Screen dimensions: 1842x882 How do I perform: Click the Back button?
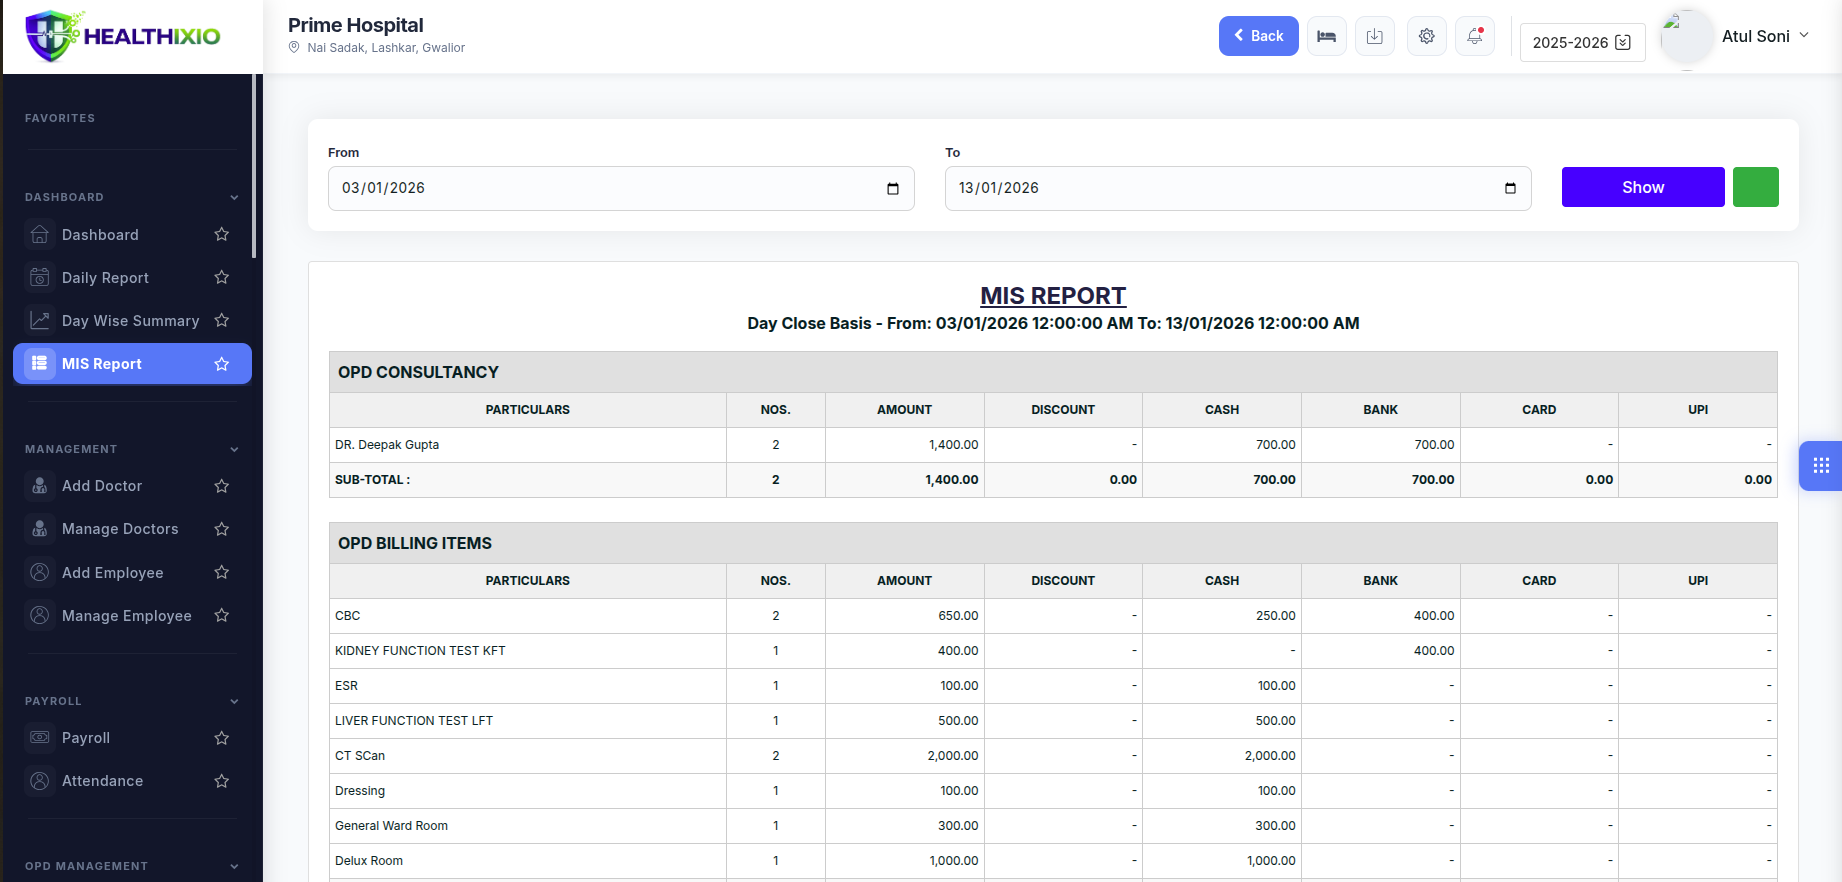[x=1258, y=36]
